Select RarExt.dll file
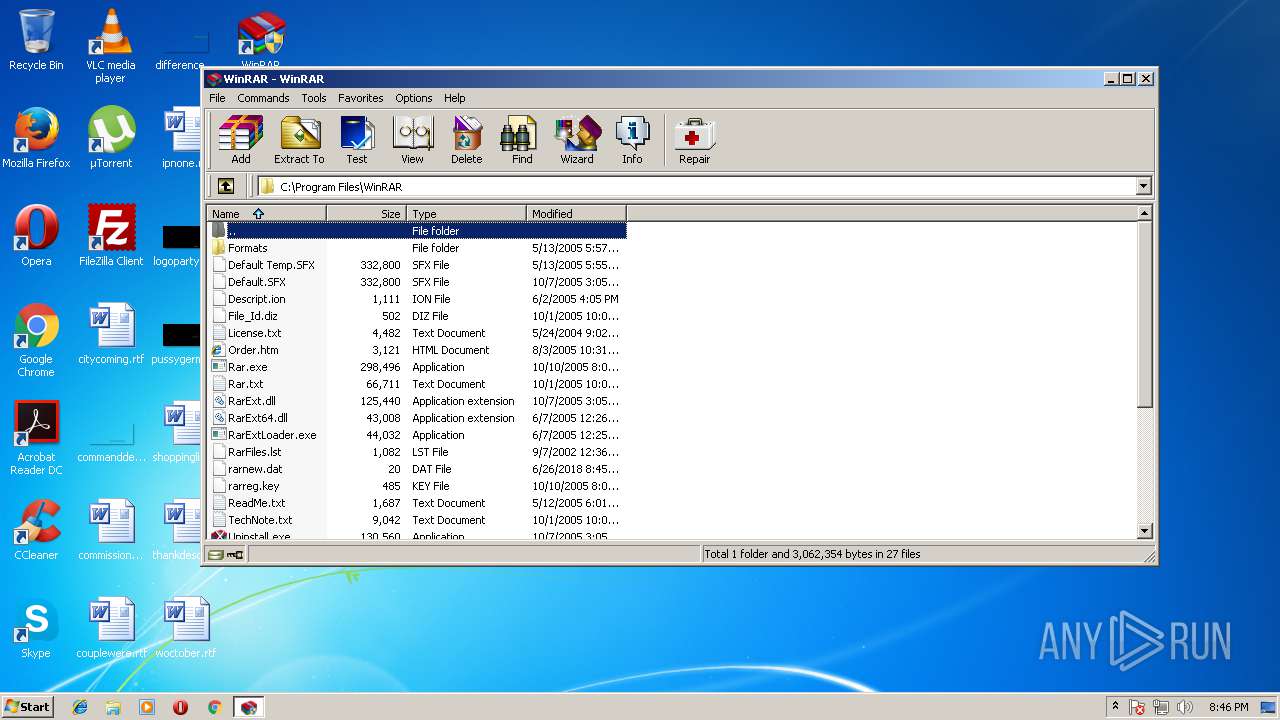1280x720 pixels. pyautogui.click(x=417, y=401)
